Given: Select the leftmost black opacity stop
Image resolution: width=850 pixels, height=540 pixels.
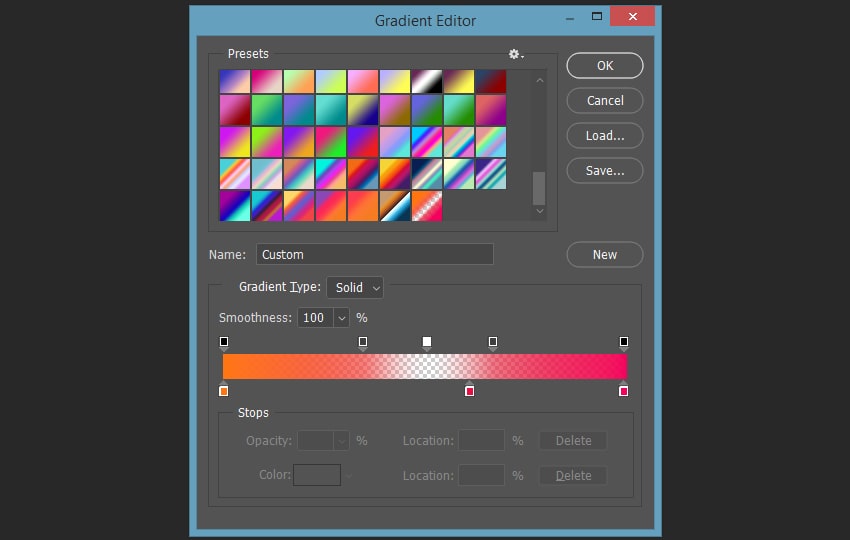Looking at the screenshot, I should tap(224, 342).
